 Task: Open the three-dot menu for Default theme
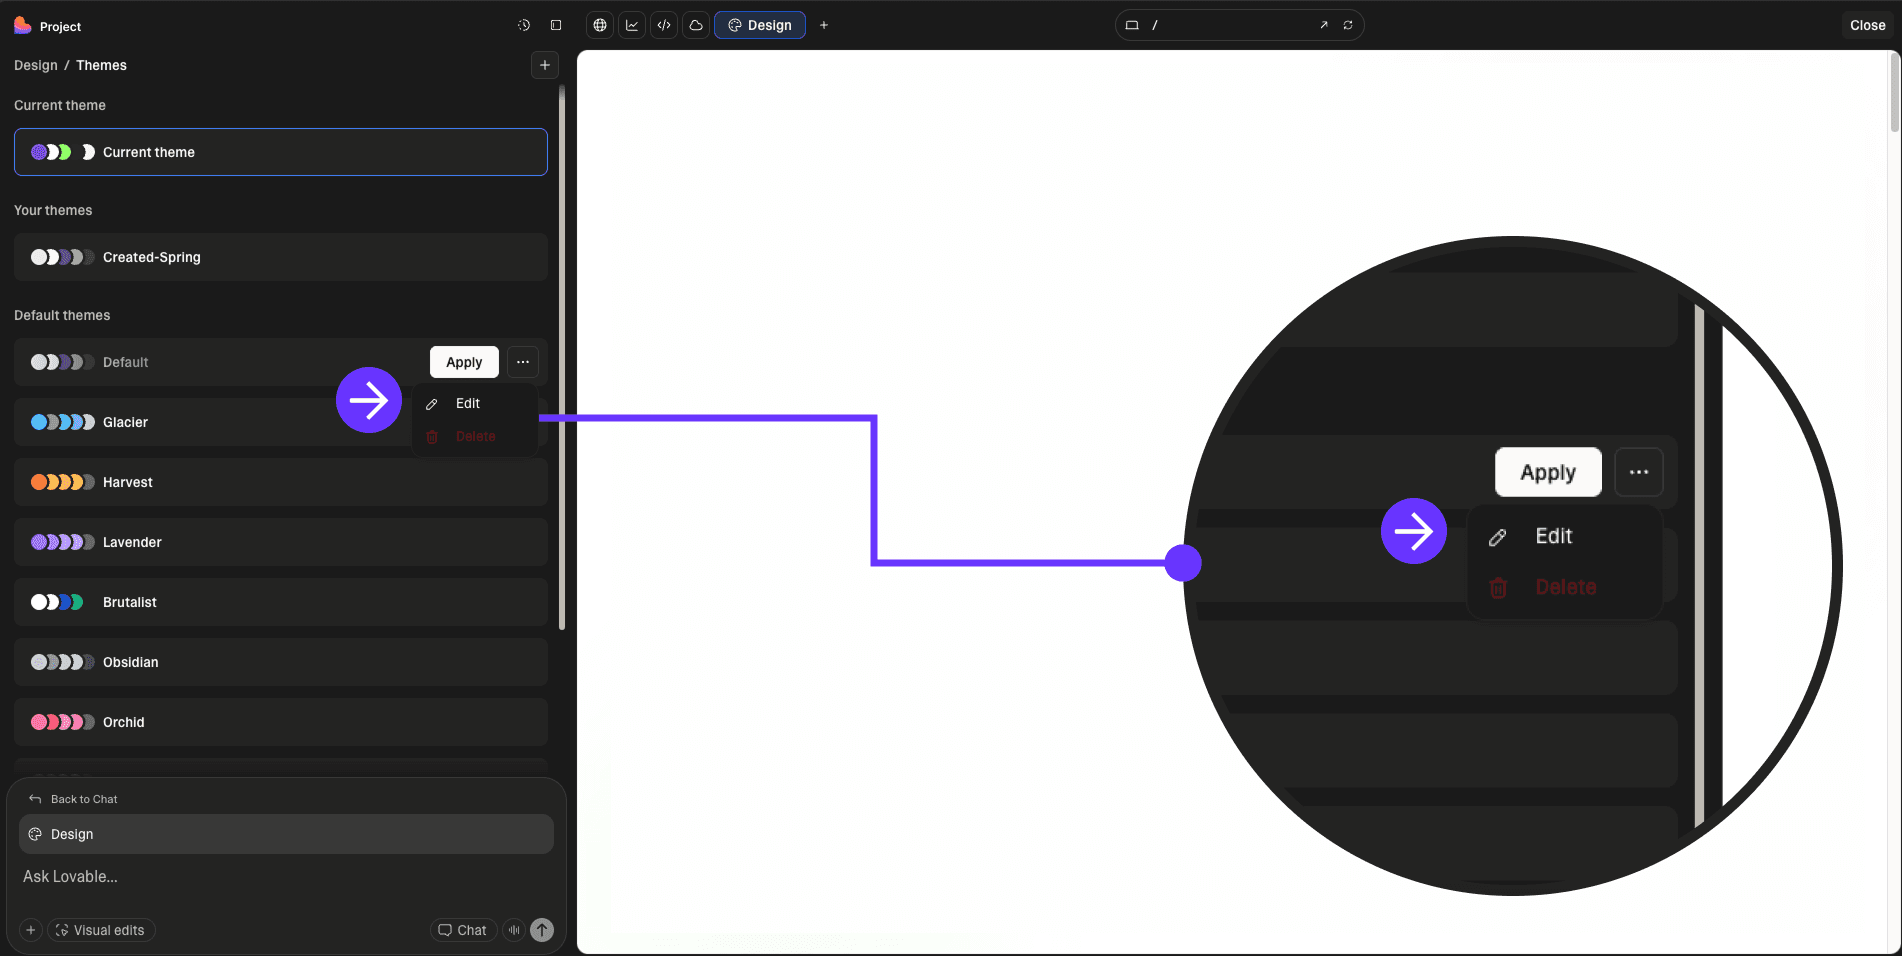click(x=523, y=362)
